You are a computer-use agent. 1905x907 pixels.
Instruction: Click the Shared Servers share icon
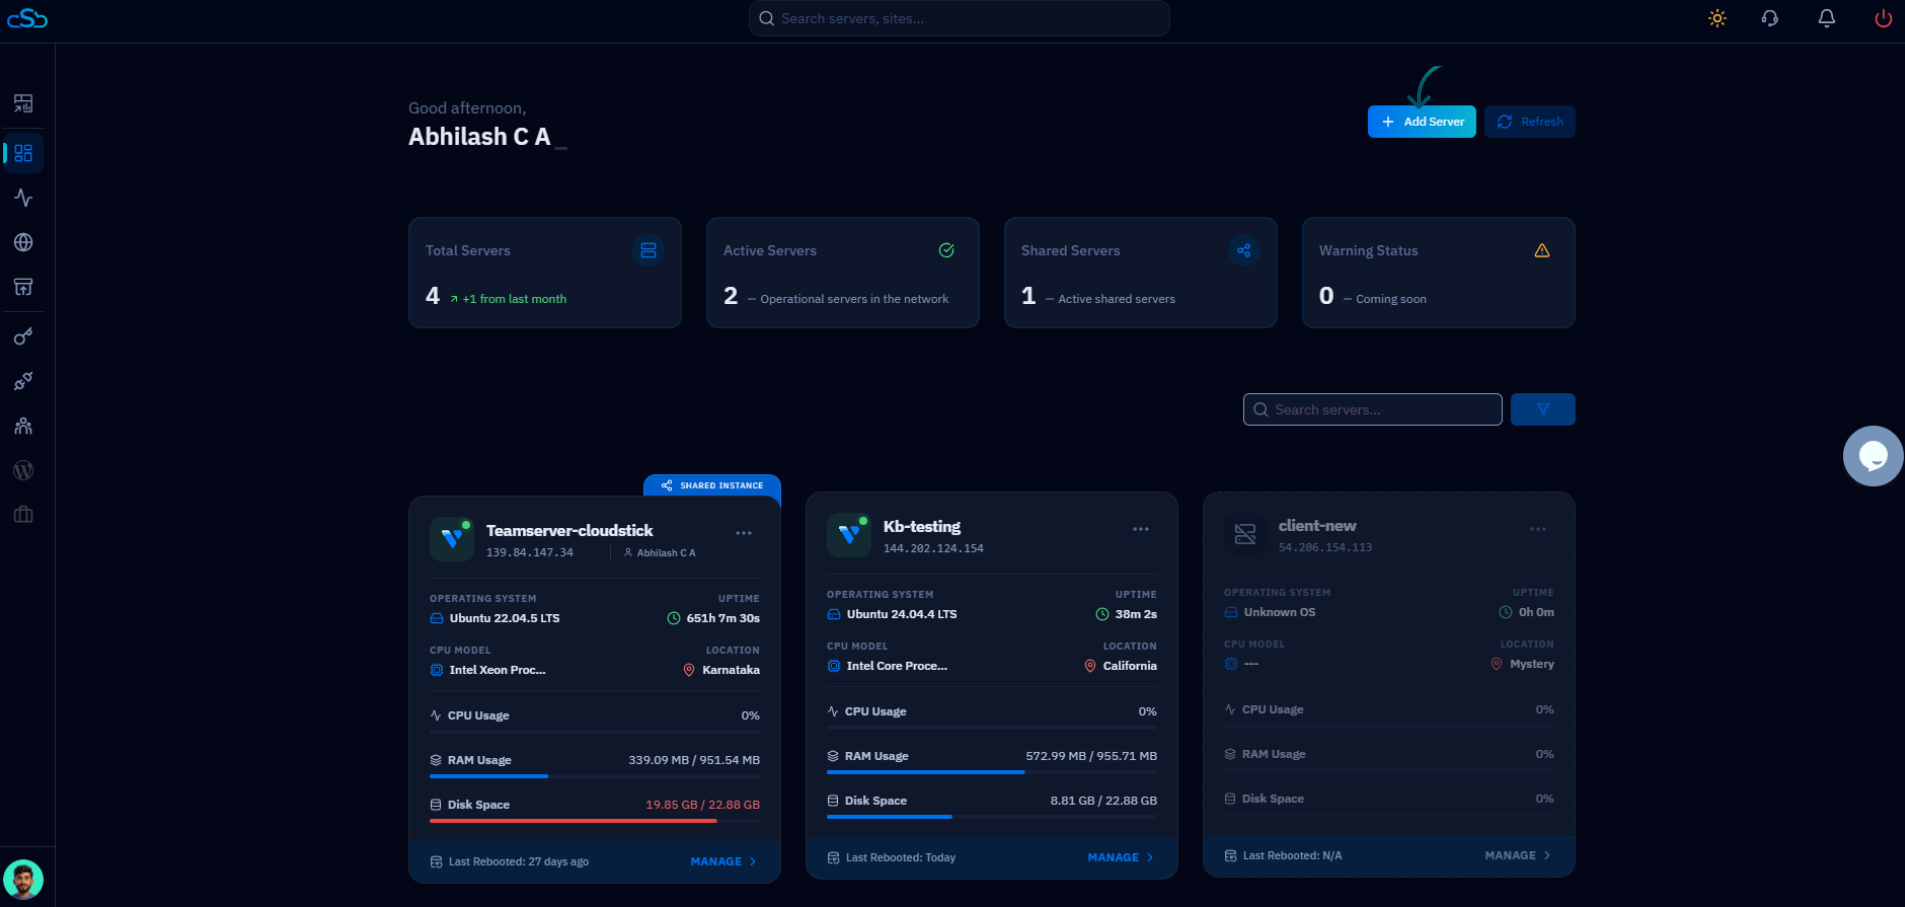[x=1243, y=250]
